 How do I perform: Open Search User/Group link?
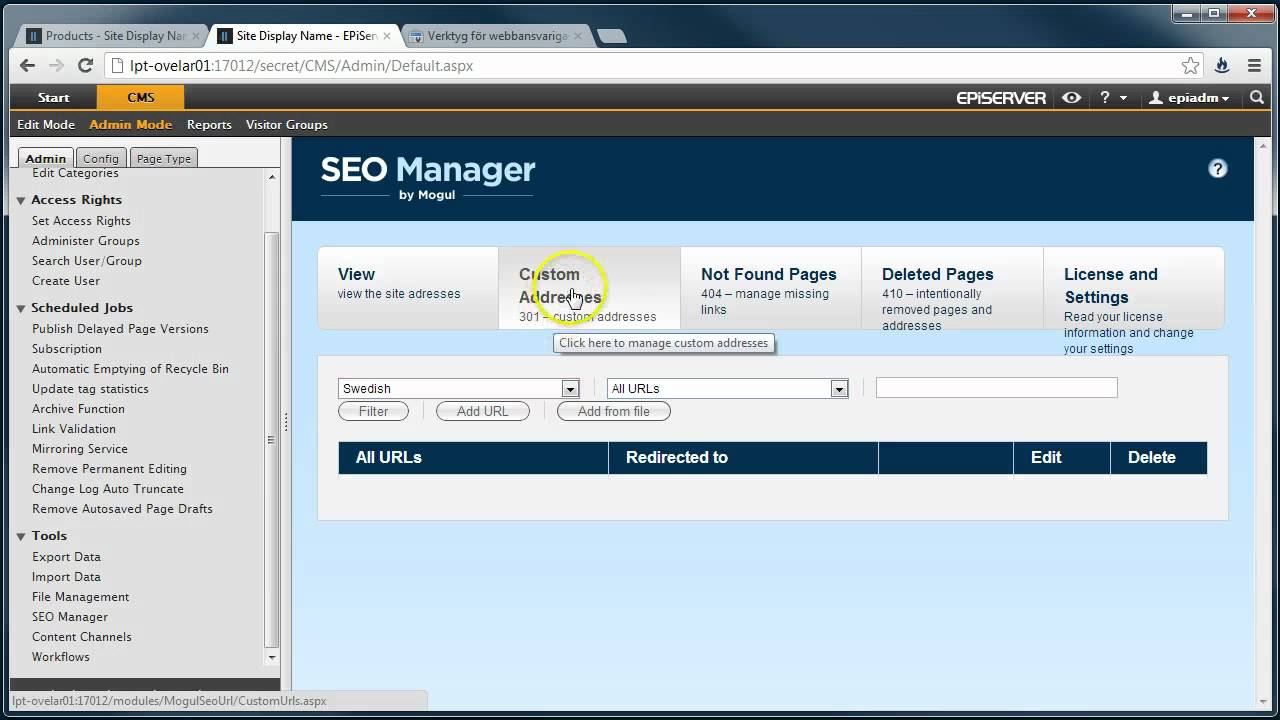(87, 261)
